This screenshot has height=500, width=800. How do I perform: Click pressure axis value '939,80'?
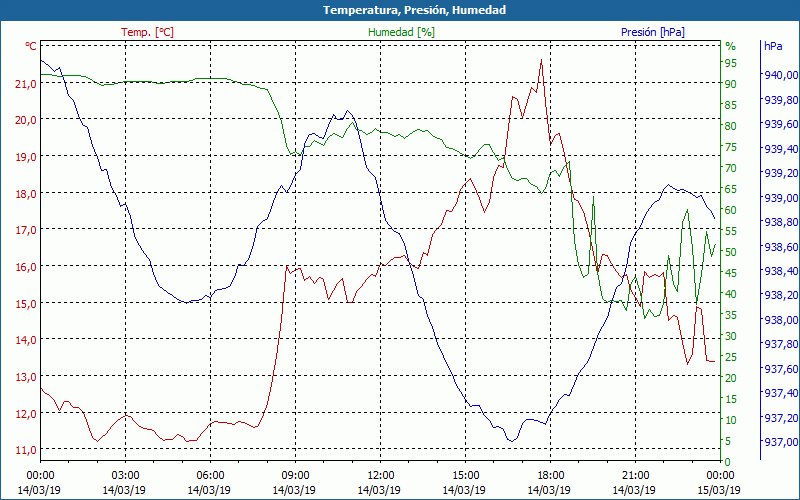coord(780,99)
